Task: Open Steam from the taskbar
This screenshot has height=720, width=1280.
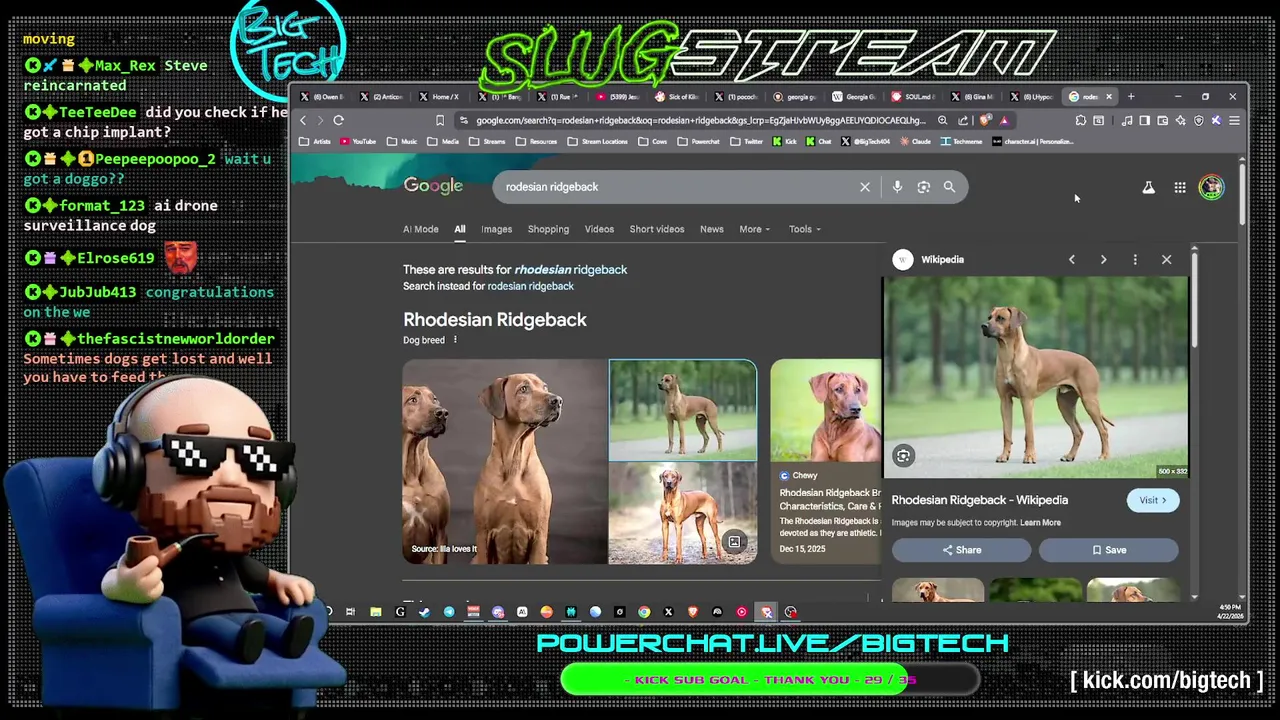Action: pyautogui.click(x=424, y=612)
